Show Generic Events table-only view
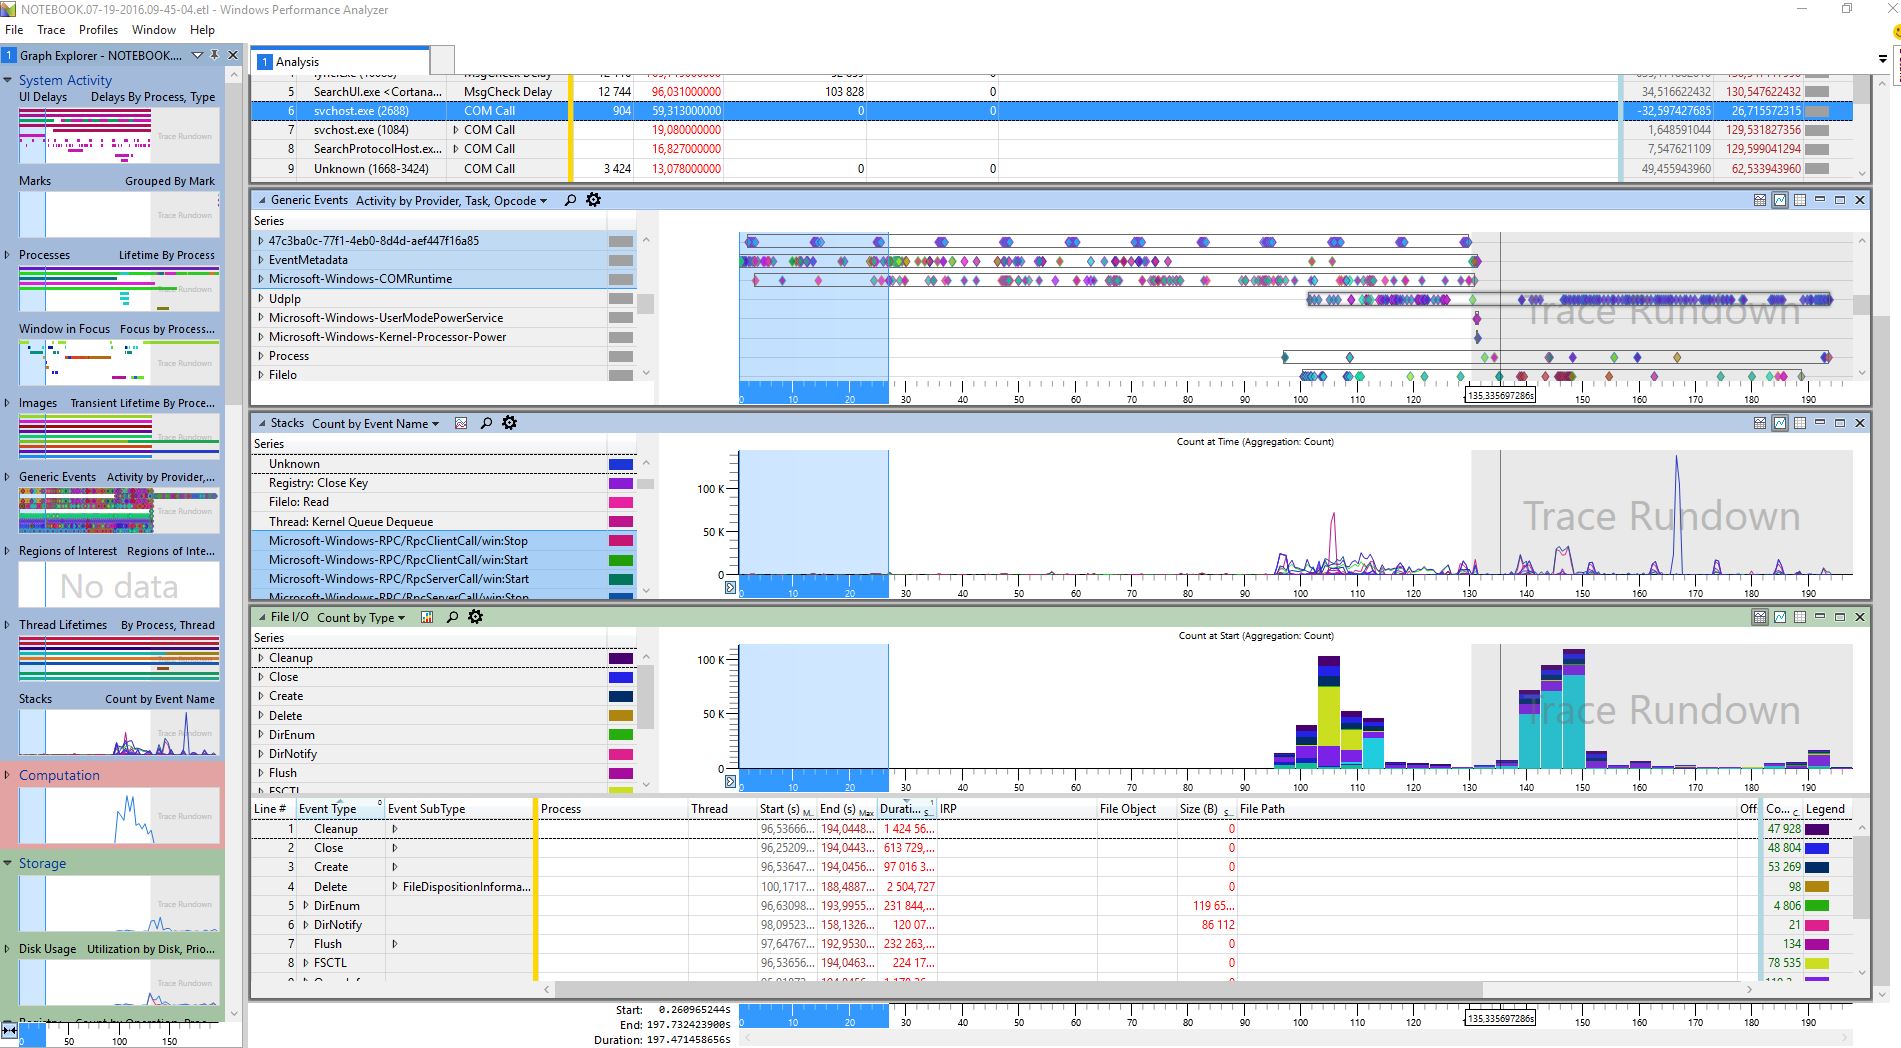The image size is (1901, 1048). click(1800, 200)
